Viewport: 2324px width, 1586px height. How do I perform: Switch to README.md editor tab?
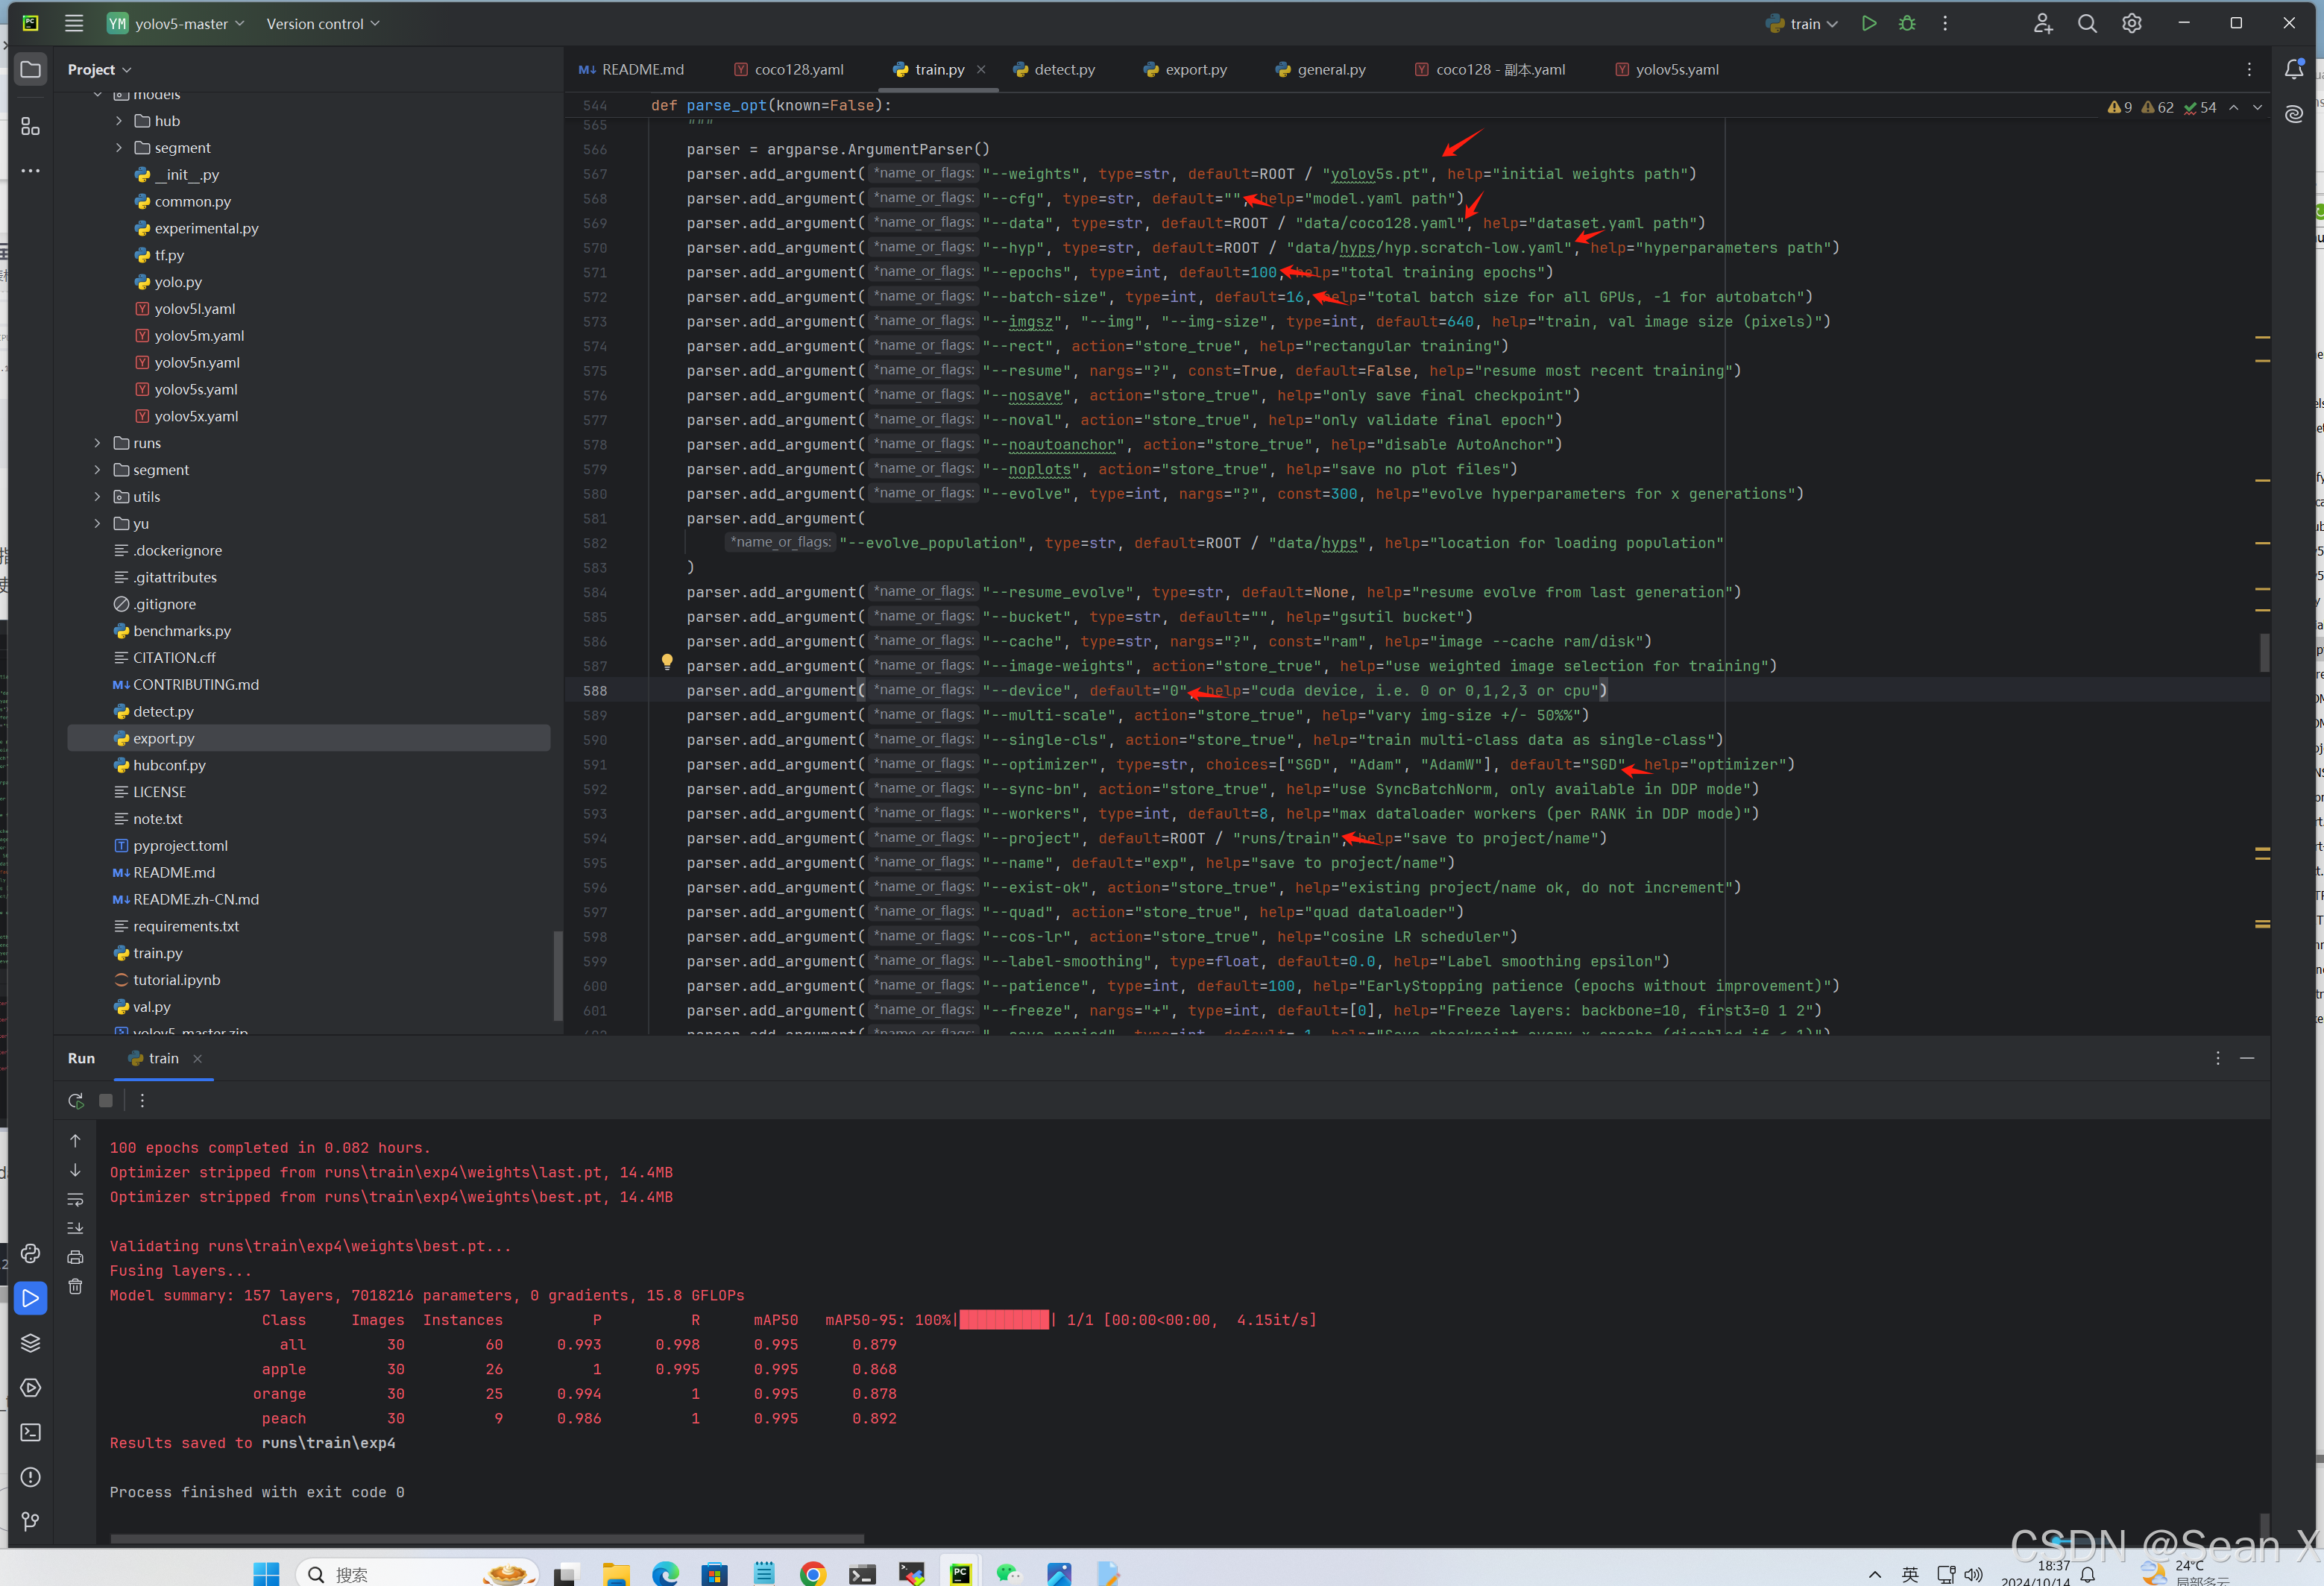point(632,69)
